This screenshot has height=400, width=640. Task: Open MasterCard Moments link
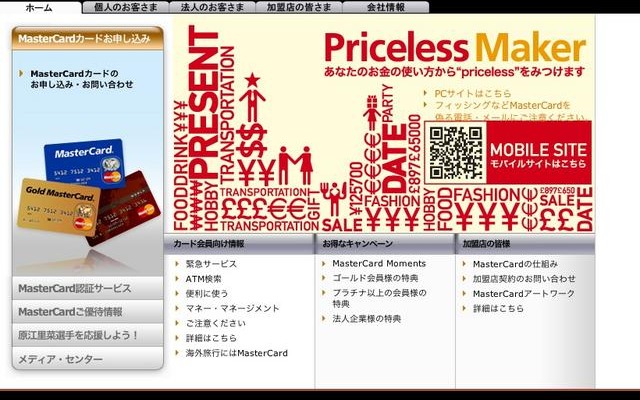(x=379, y=264)
